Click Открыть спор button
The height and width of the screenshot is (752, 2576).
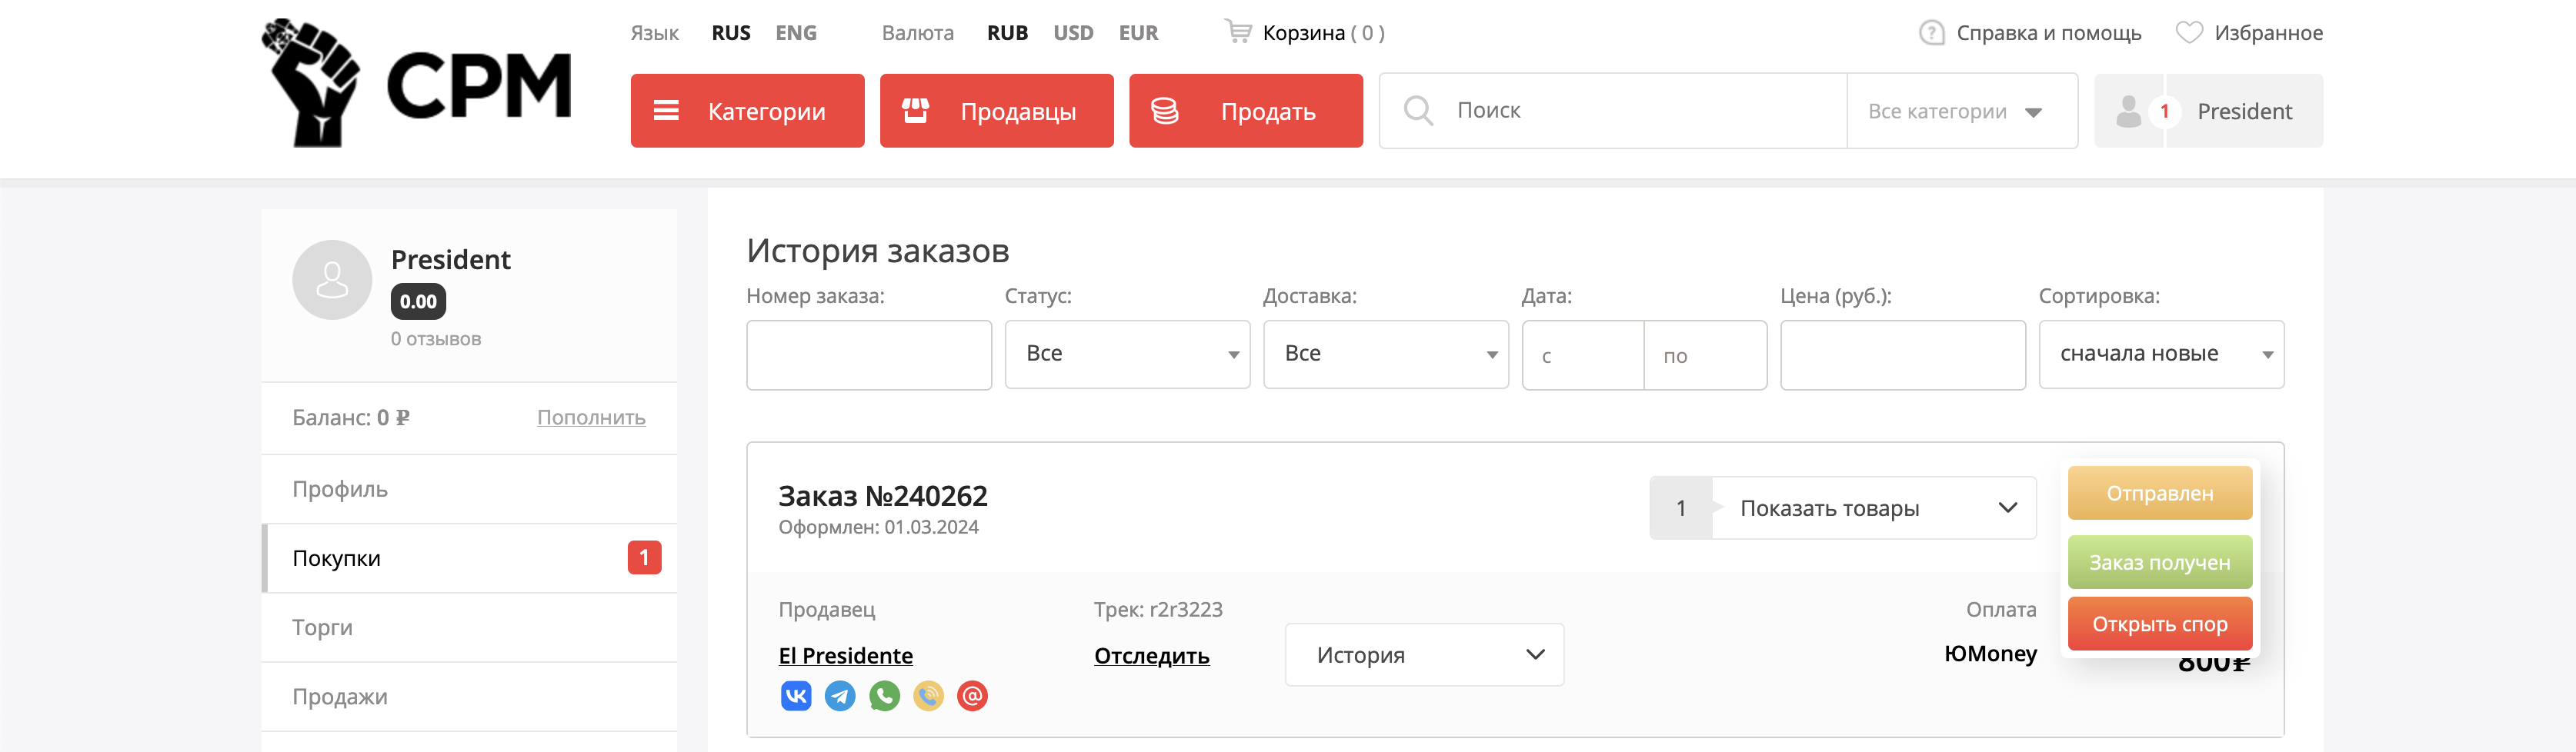tap(2160, 624)
